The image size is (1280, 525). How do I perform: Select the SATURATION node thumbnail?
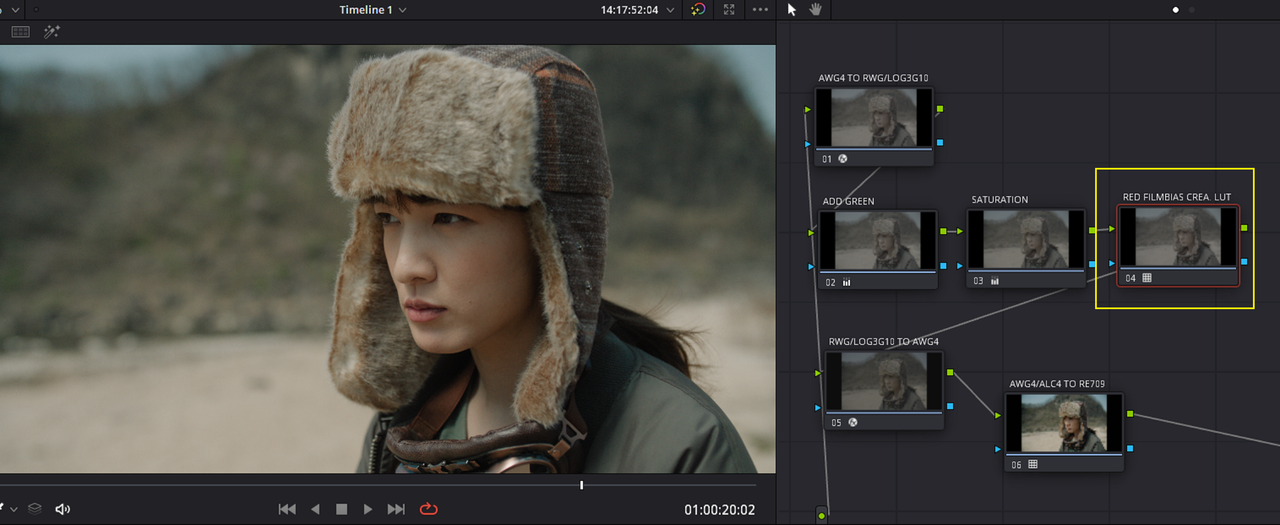tap(1027, 240)
